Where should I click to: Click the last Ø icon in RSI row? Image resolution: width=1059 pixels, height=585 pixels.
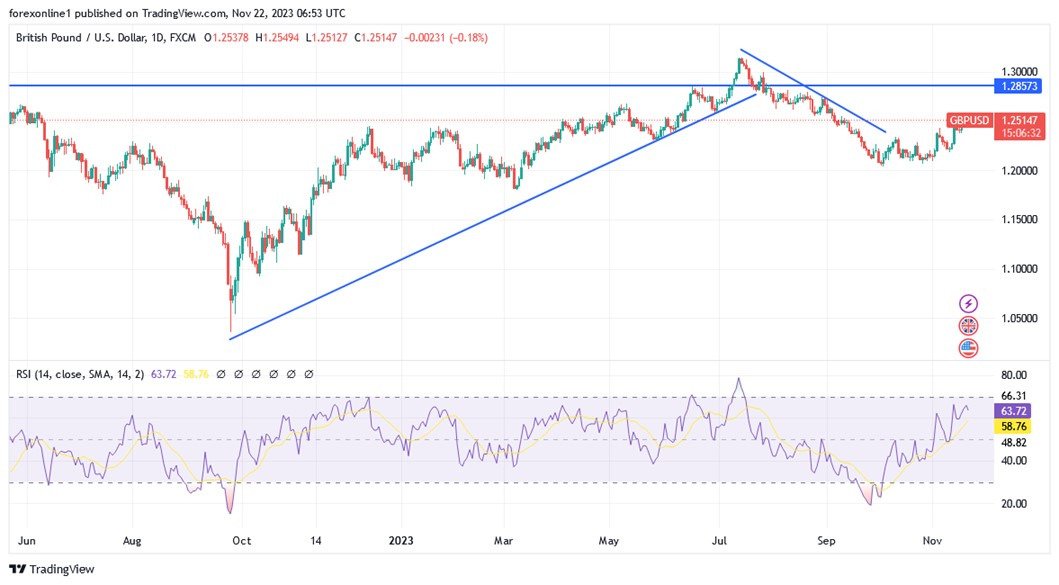coord(307,373)
